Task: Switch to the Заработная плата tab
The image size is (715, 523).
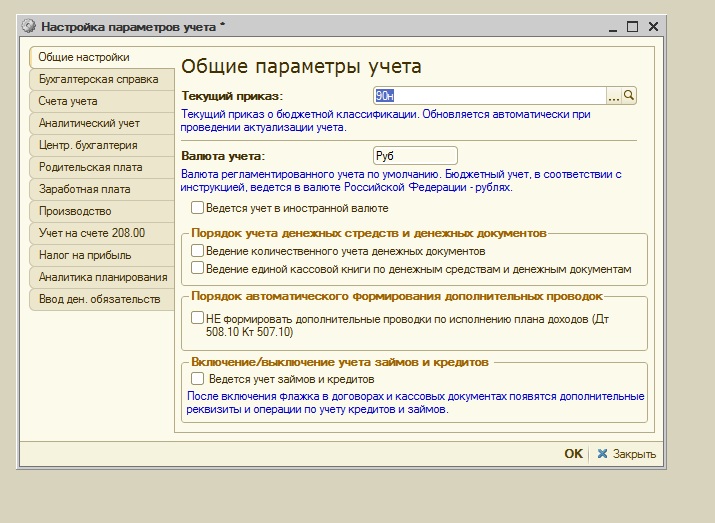Action: (101, 189)
